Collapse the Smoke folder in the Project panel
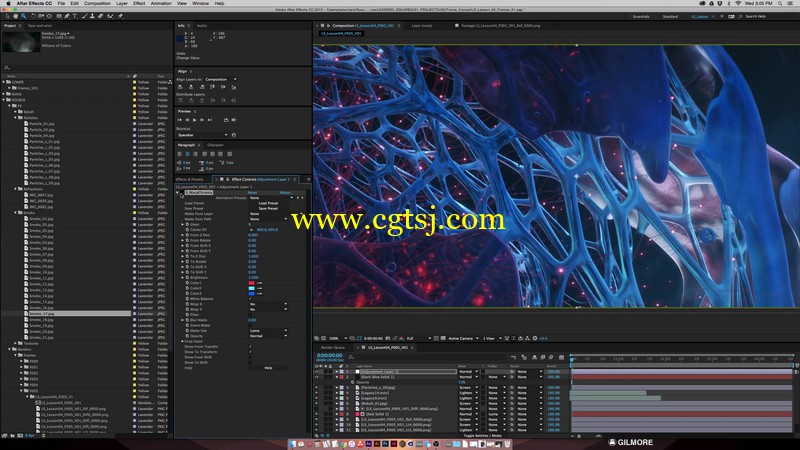The height and width of the screenshot is (450, 800). (x=16, y=212)
